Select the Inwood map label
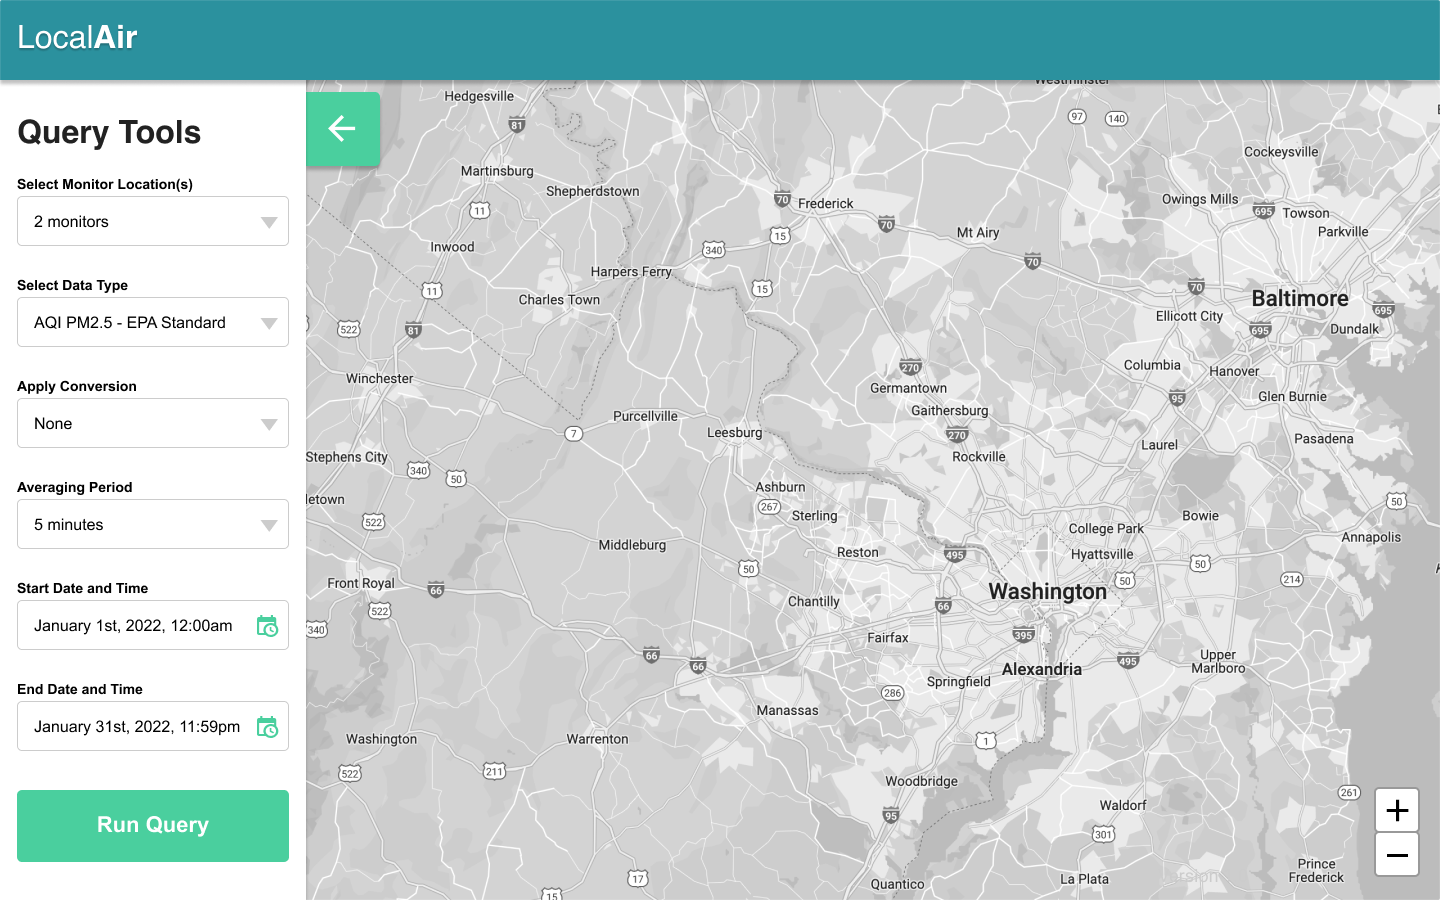 [x=452, y=248]
